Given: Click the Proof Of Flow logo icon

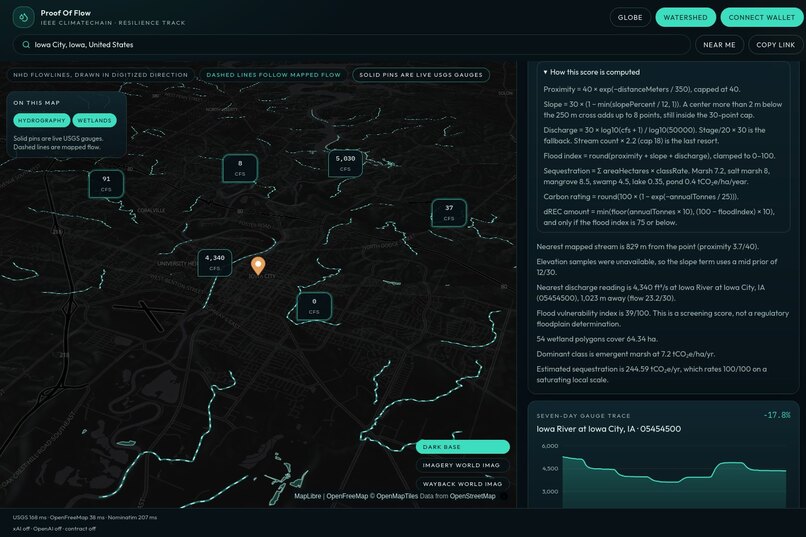Looking at the screenshot, I should pos(23,17).
